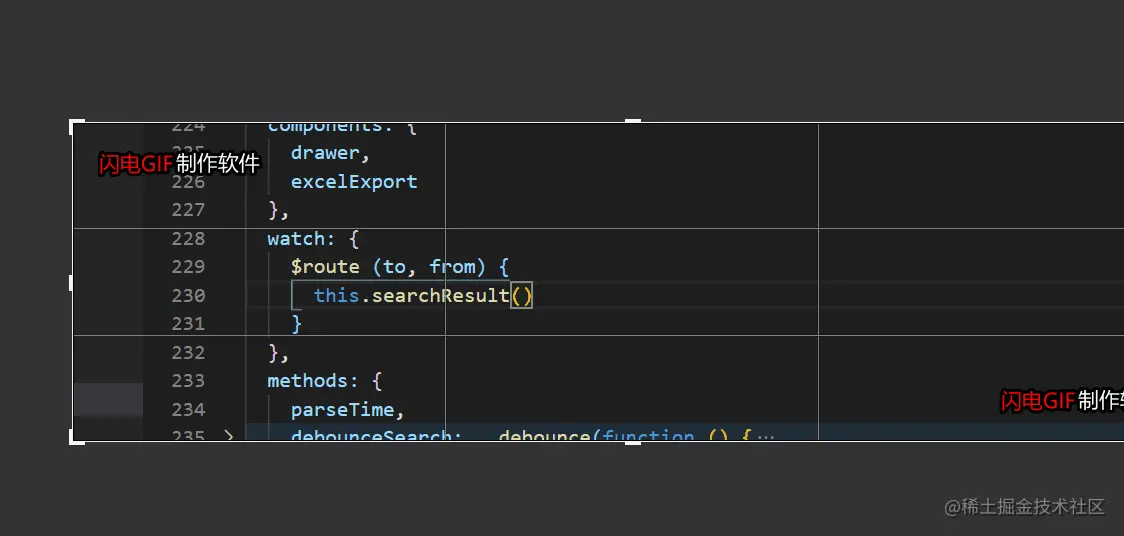Screen dimensions: 1124x536
Task: Click the bottom-center crop handle
Action: [632, 441]
